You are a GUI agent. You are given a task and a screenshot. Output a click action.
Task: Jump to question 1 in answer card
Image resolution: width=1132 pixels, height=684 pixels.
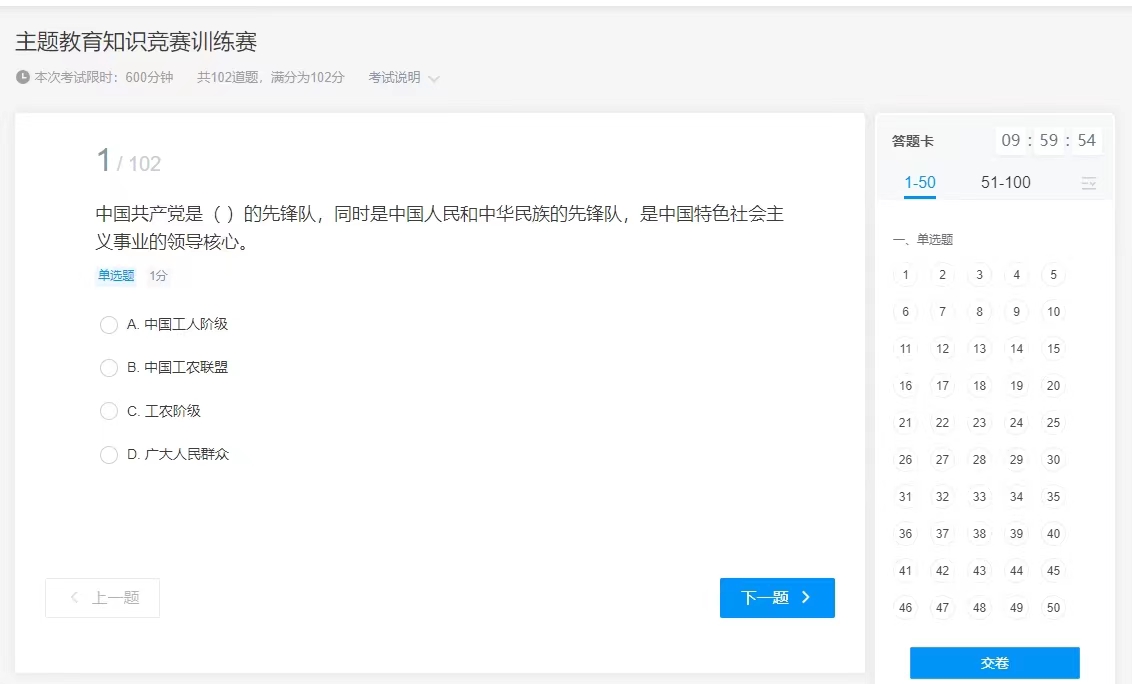905,274
